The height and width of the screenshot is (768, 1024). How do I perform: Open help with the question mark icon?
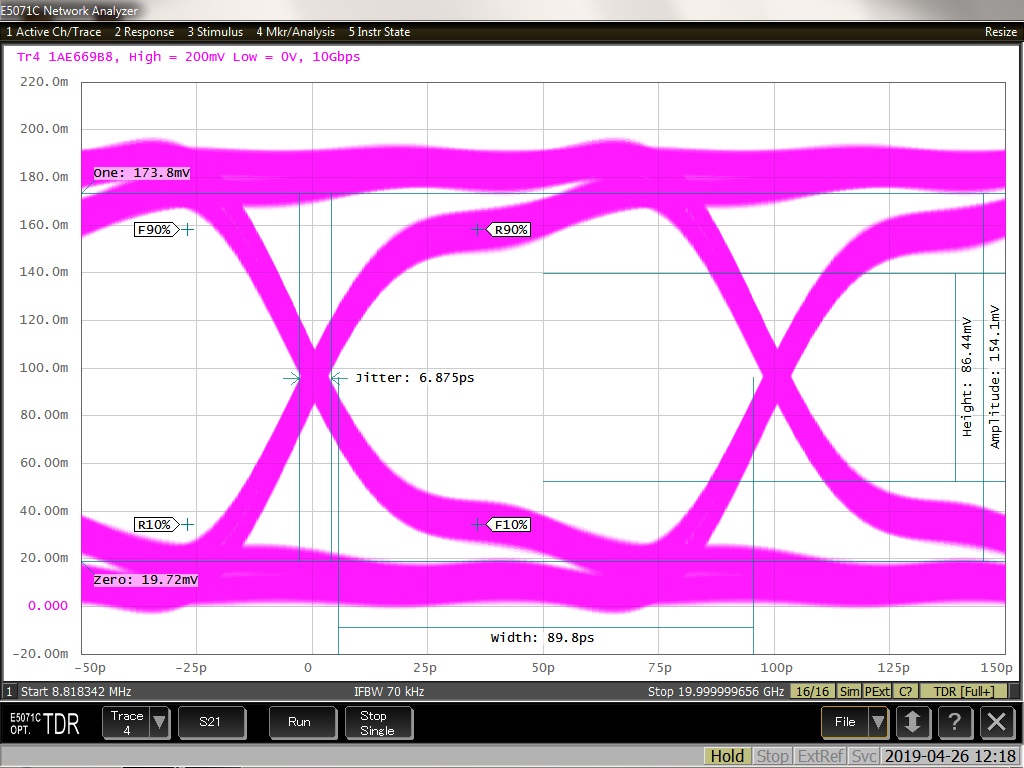click(955, 722)
